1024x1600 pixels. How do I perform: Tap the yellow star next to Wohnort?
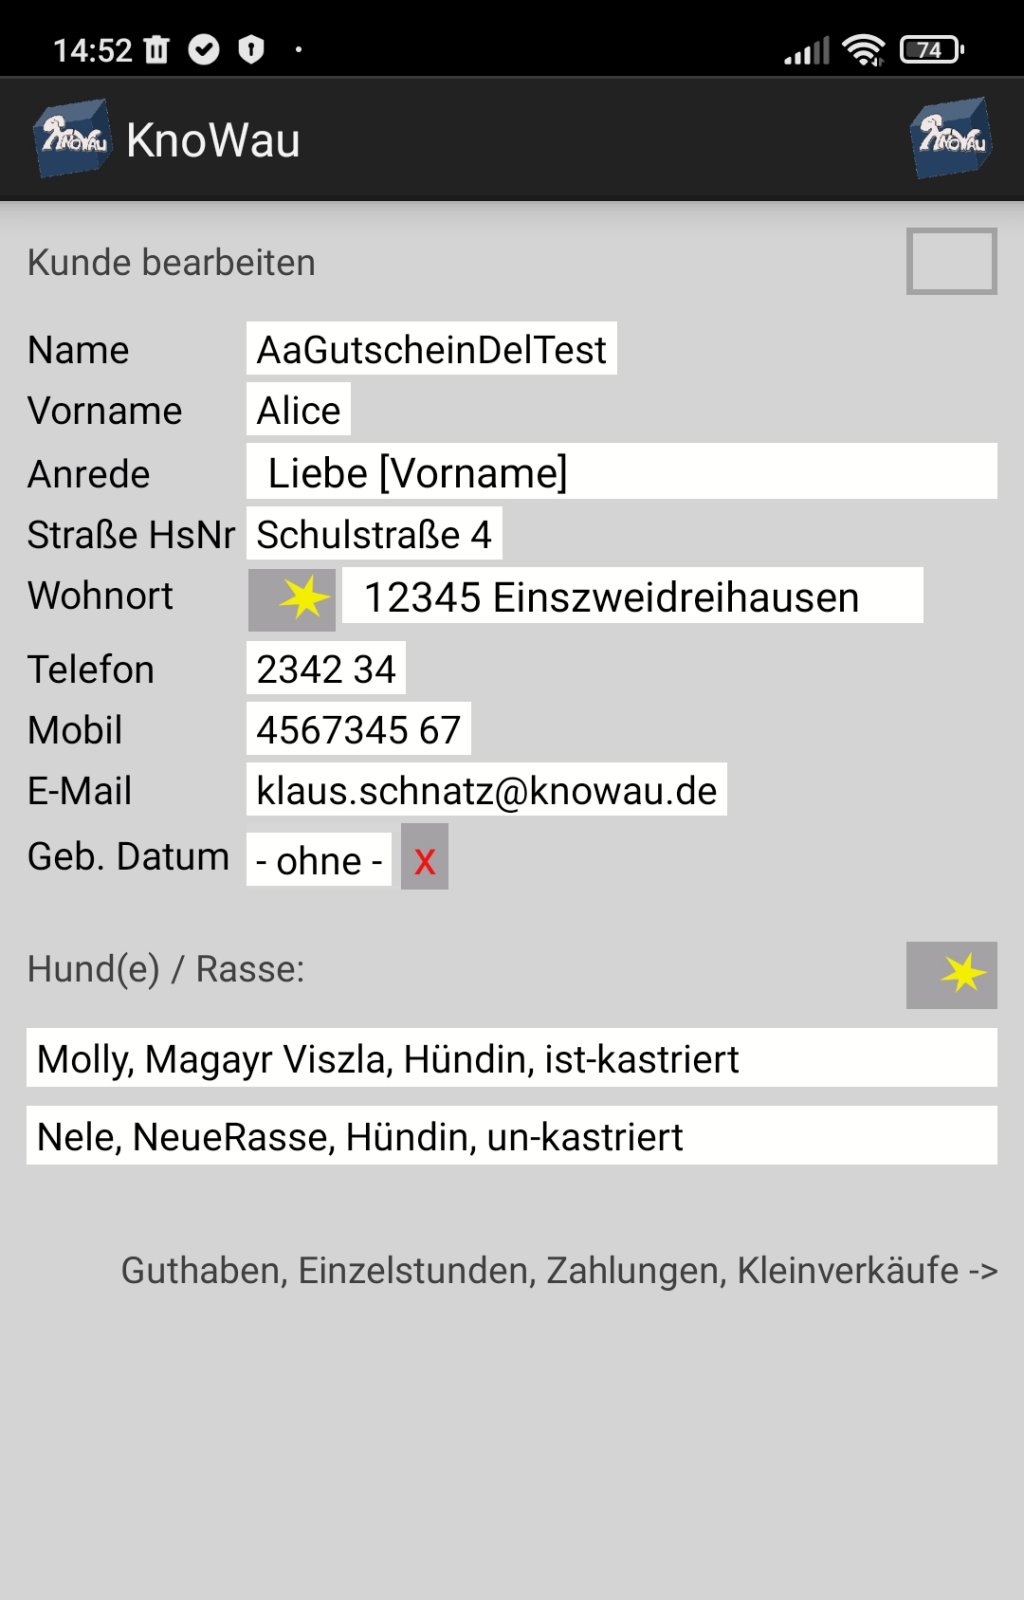click(x=292, y=599)
